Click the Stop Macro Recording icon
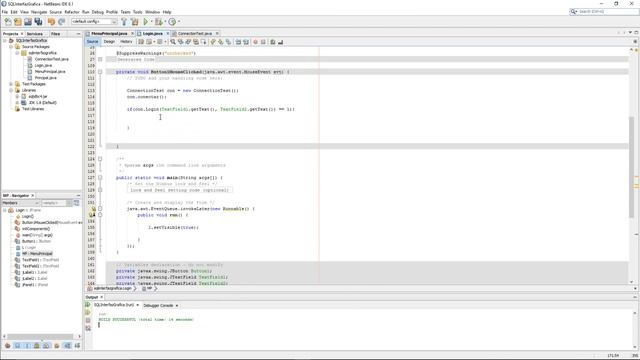This screenshot has height=360, width=640. coord(263,42)
